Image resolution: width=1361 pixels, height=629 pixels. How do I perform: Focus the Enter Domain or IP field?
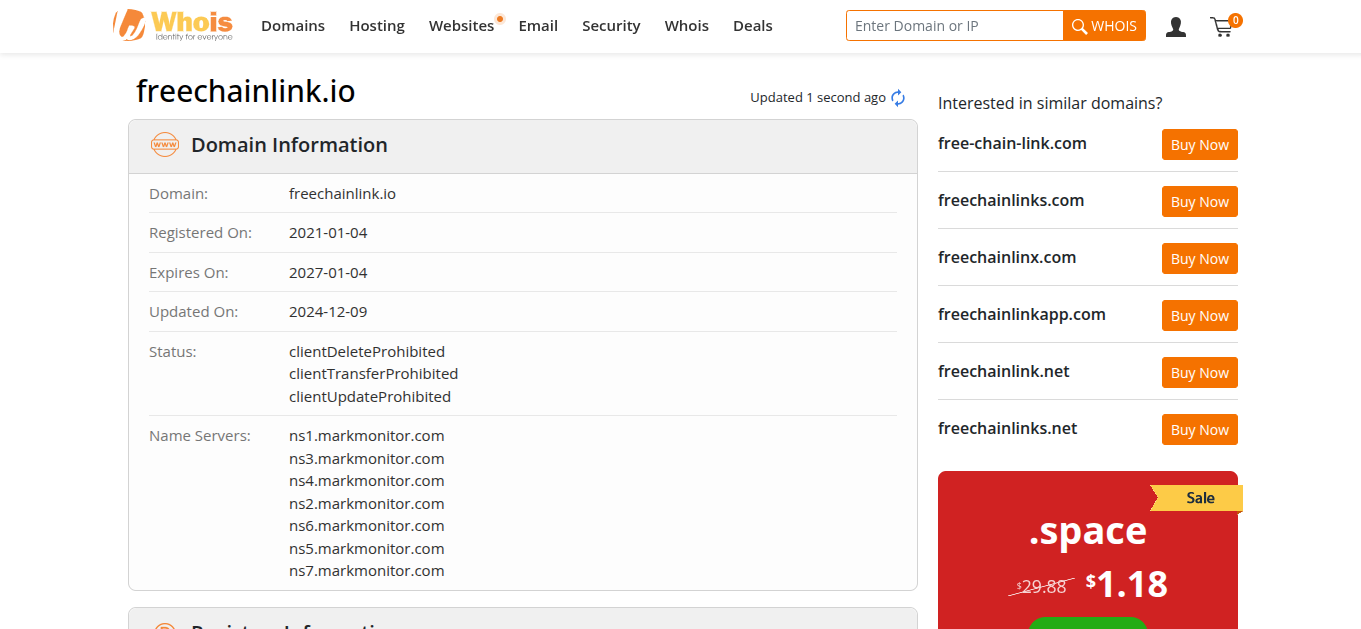955,26
